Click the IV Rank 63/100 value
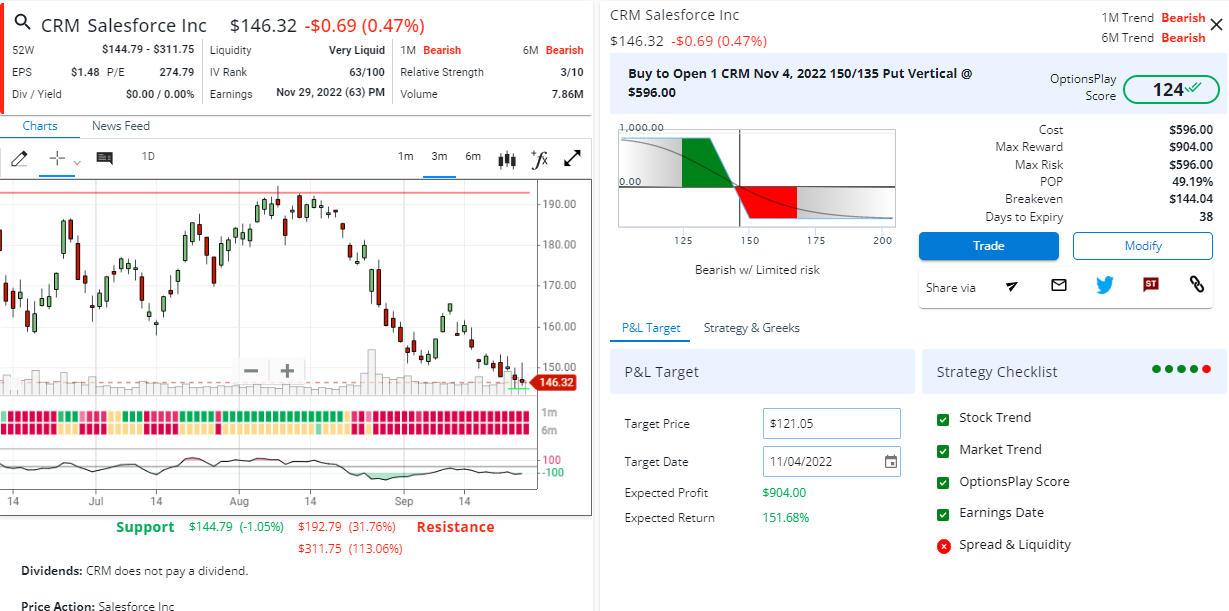The height and width of the screenshot is (611, 1229). coord(367,72)
